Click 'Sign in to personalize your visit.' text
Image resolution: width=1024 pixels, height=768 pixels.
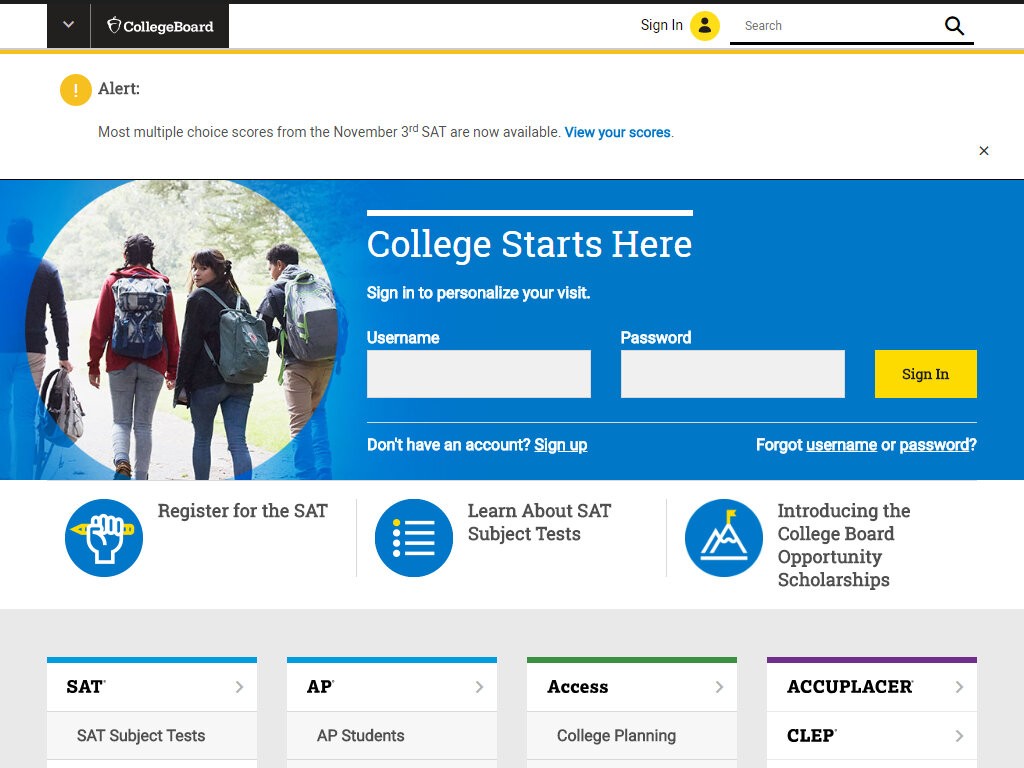click(478, 293)
